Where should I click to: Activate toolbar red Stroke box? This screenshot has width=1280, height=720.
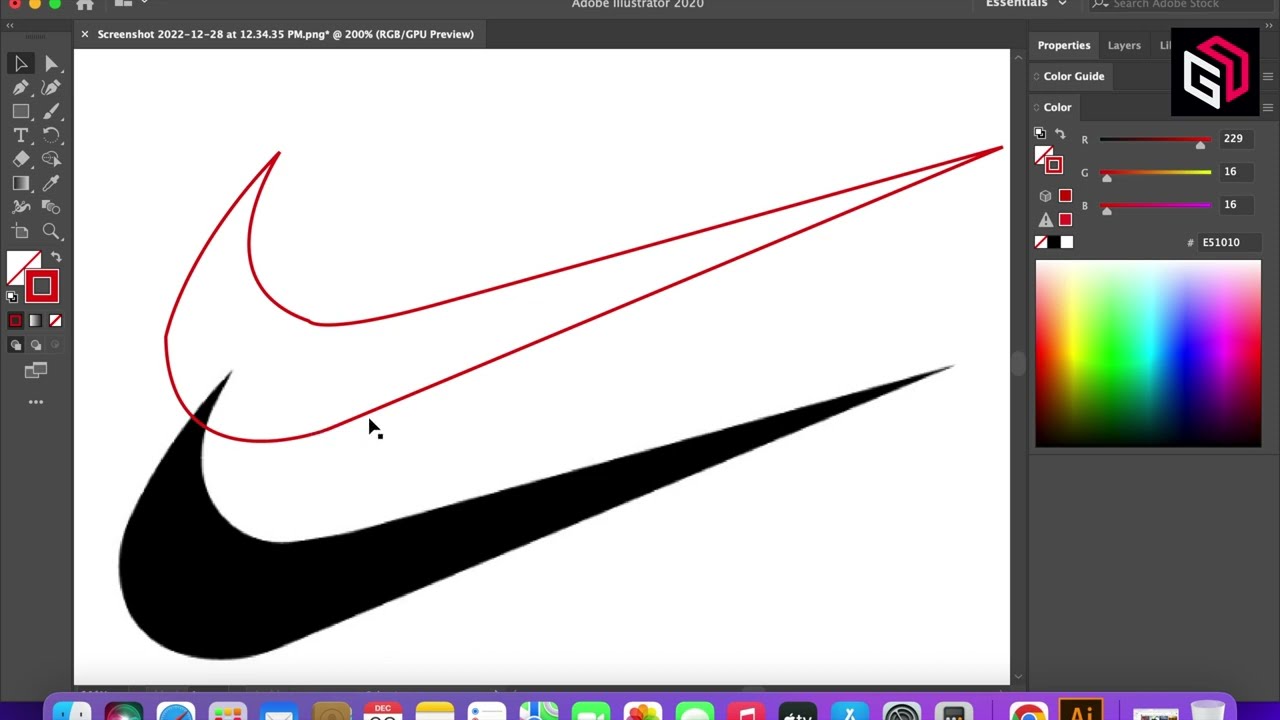42,287
